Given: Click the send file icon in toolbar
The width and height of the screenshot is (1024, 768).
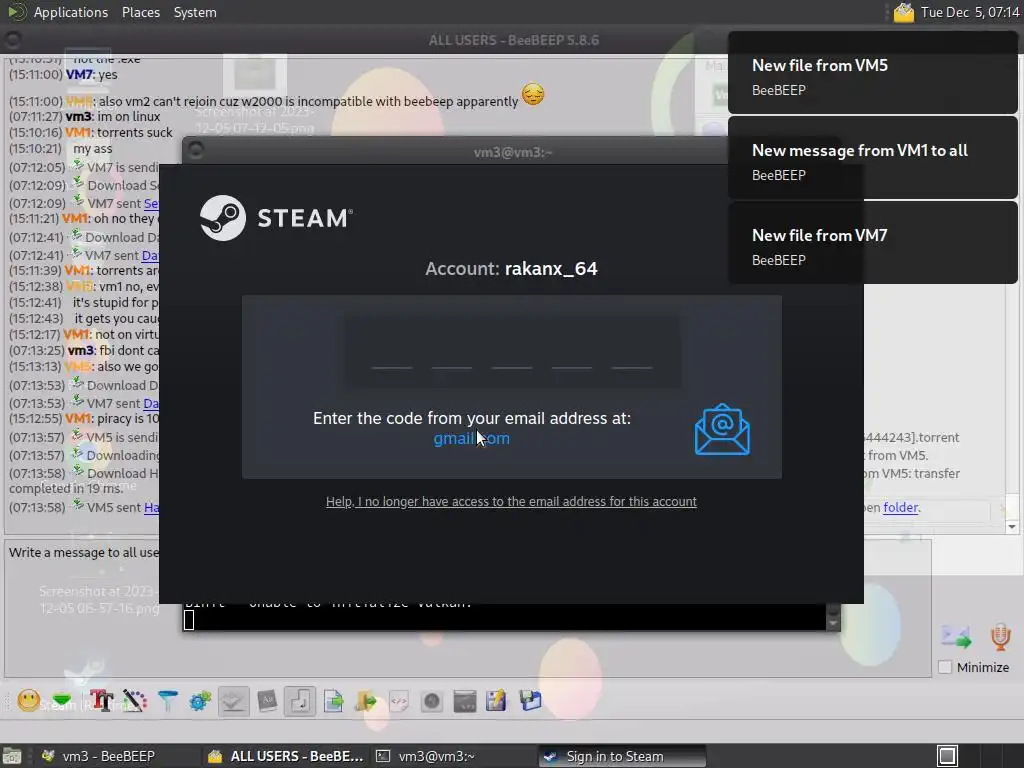Looking at the screenshot, I should [x=334, y=701].
